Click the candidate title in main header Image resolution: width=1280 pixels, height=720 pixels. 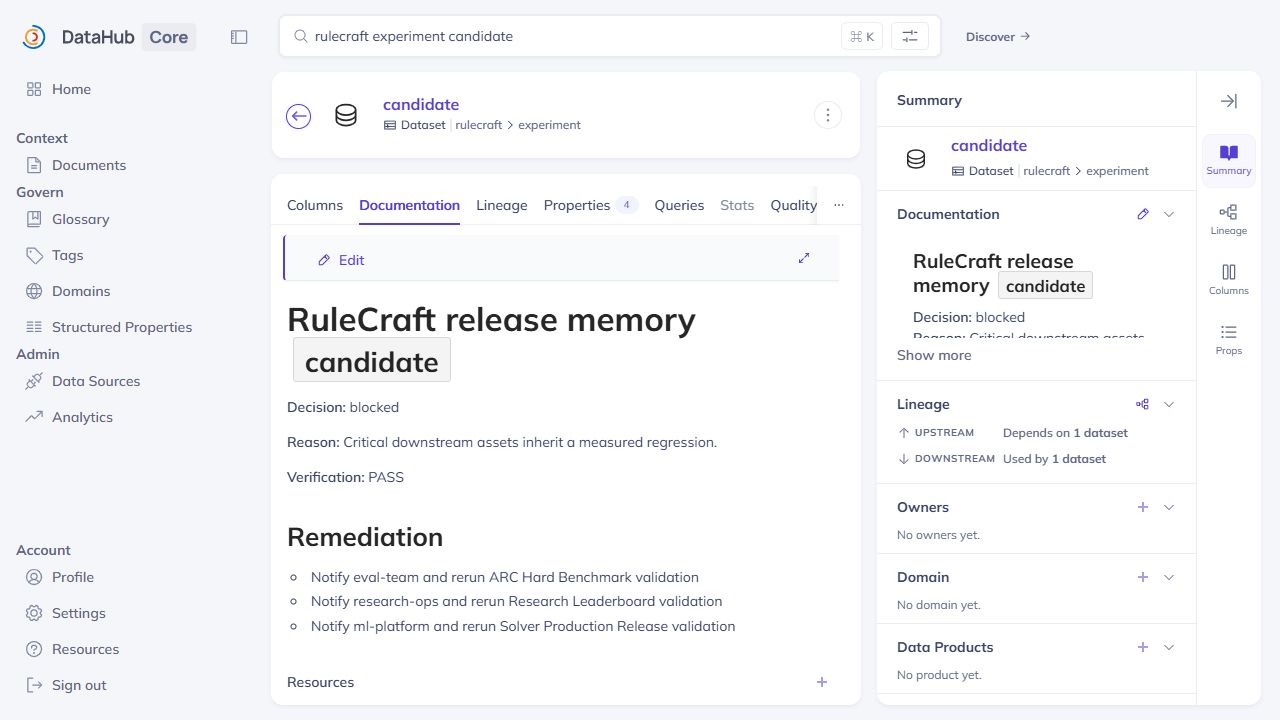421,104
